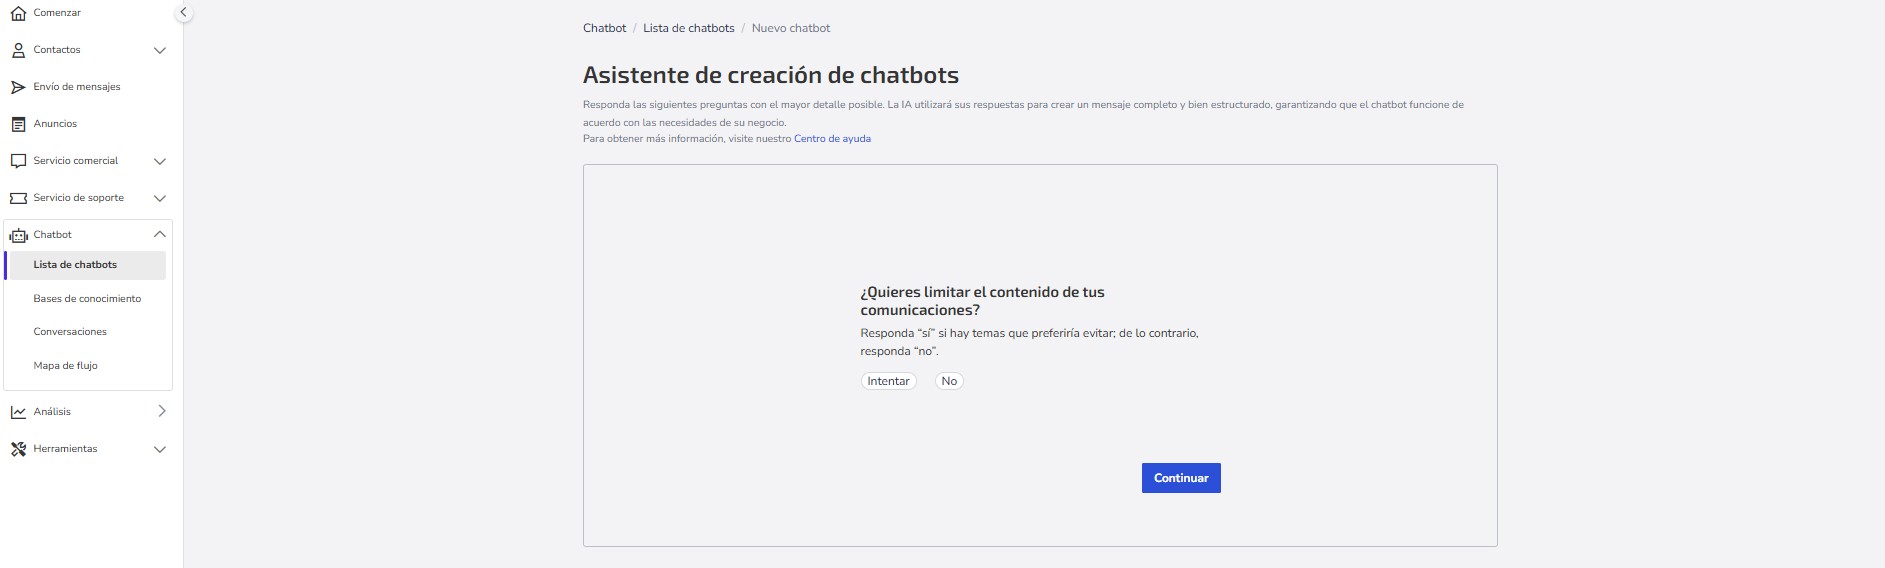Screen dimensions: 1885x568
Task: Click the Servicio comercial chat icon
Action: point(18,161)
